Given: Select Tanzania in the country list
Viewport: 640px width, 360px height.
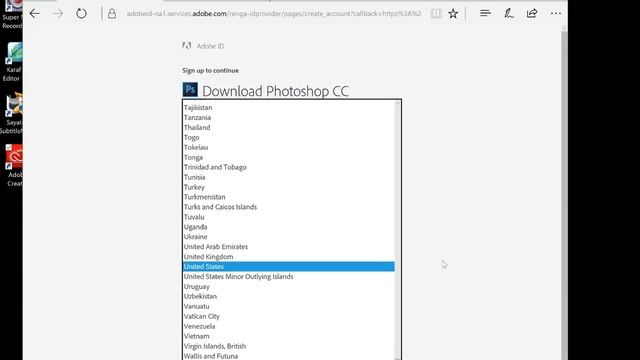Looking at the screenshot, I should pyautogui.click(x=289, y=118).
